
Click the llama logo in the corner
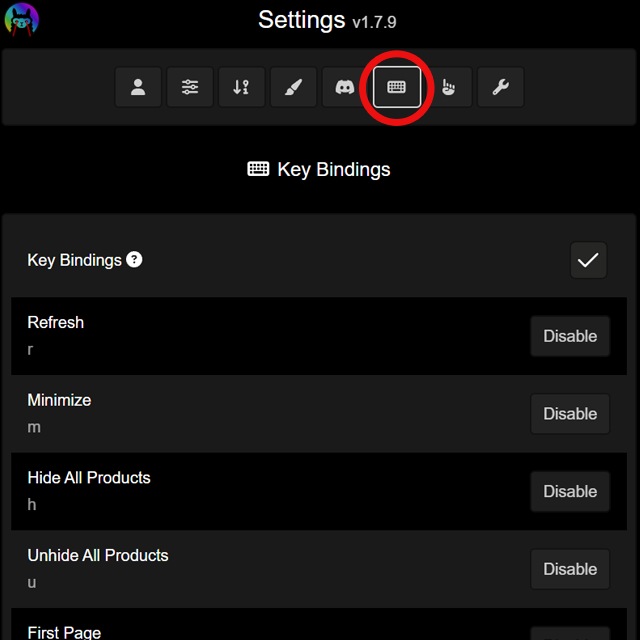[x=22, y=19]
